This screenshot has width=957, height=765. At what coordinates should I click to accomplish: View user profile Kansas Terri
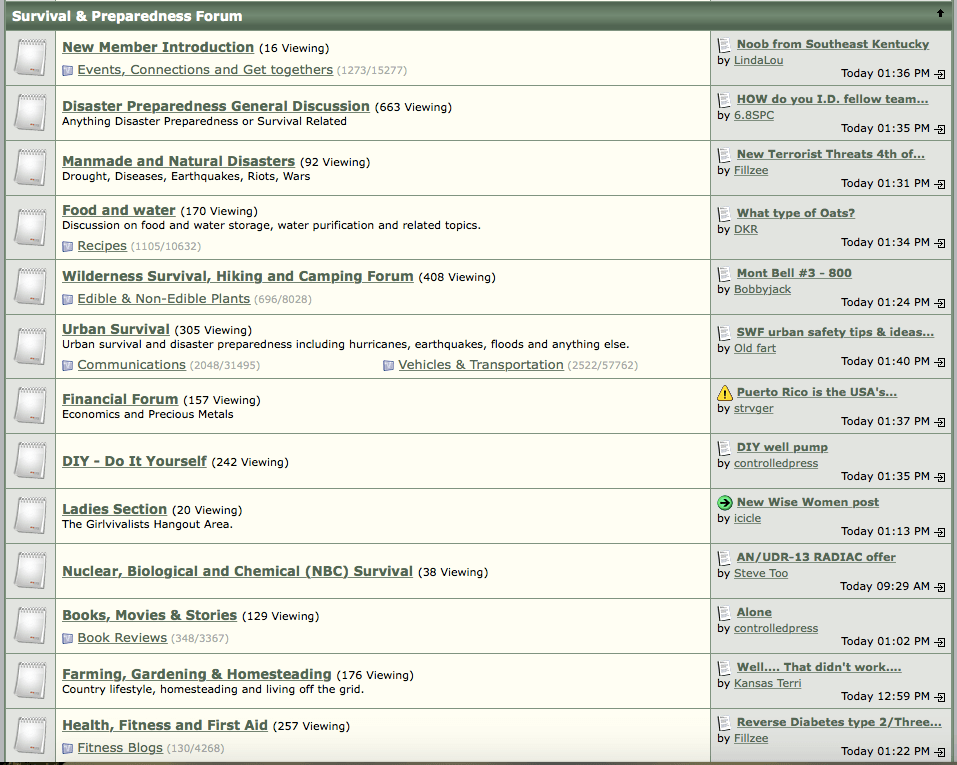coord(767,683)
